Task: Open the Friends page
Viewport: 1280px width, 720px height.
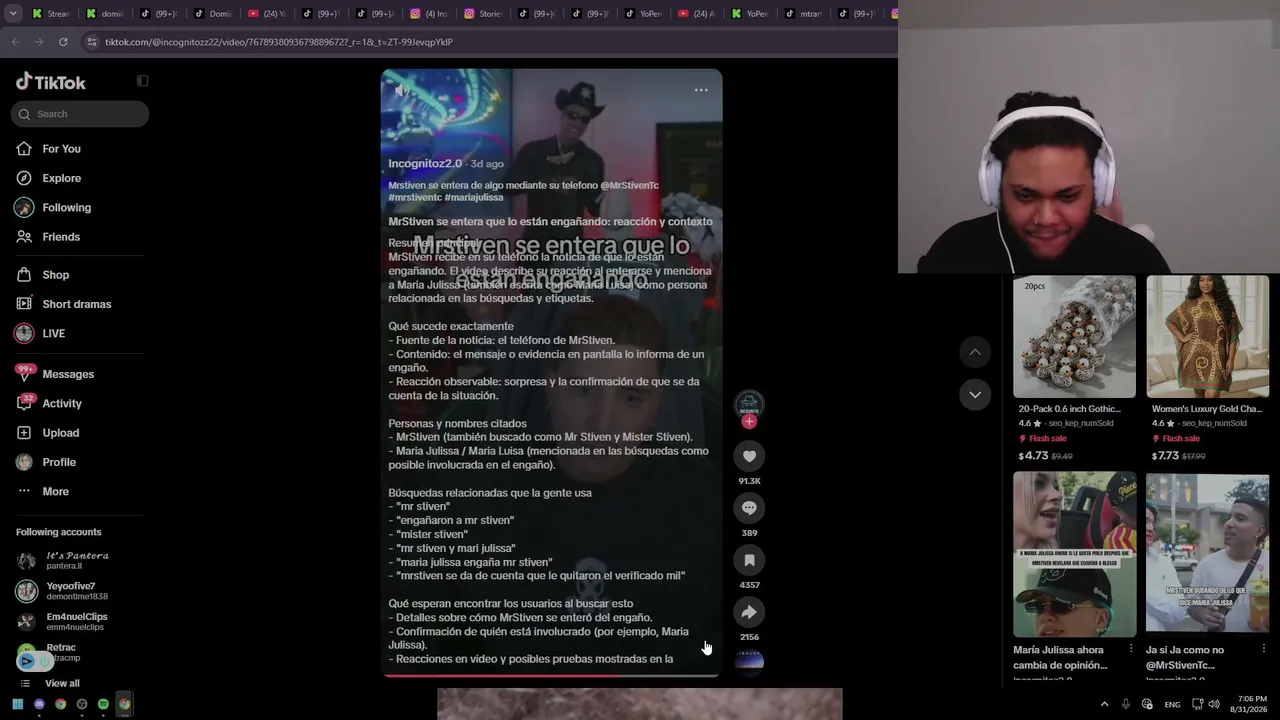Action: (x=61, y=237)
